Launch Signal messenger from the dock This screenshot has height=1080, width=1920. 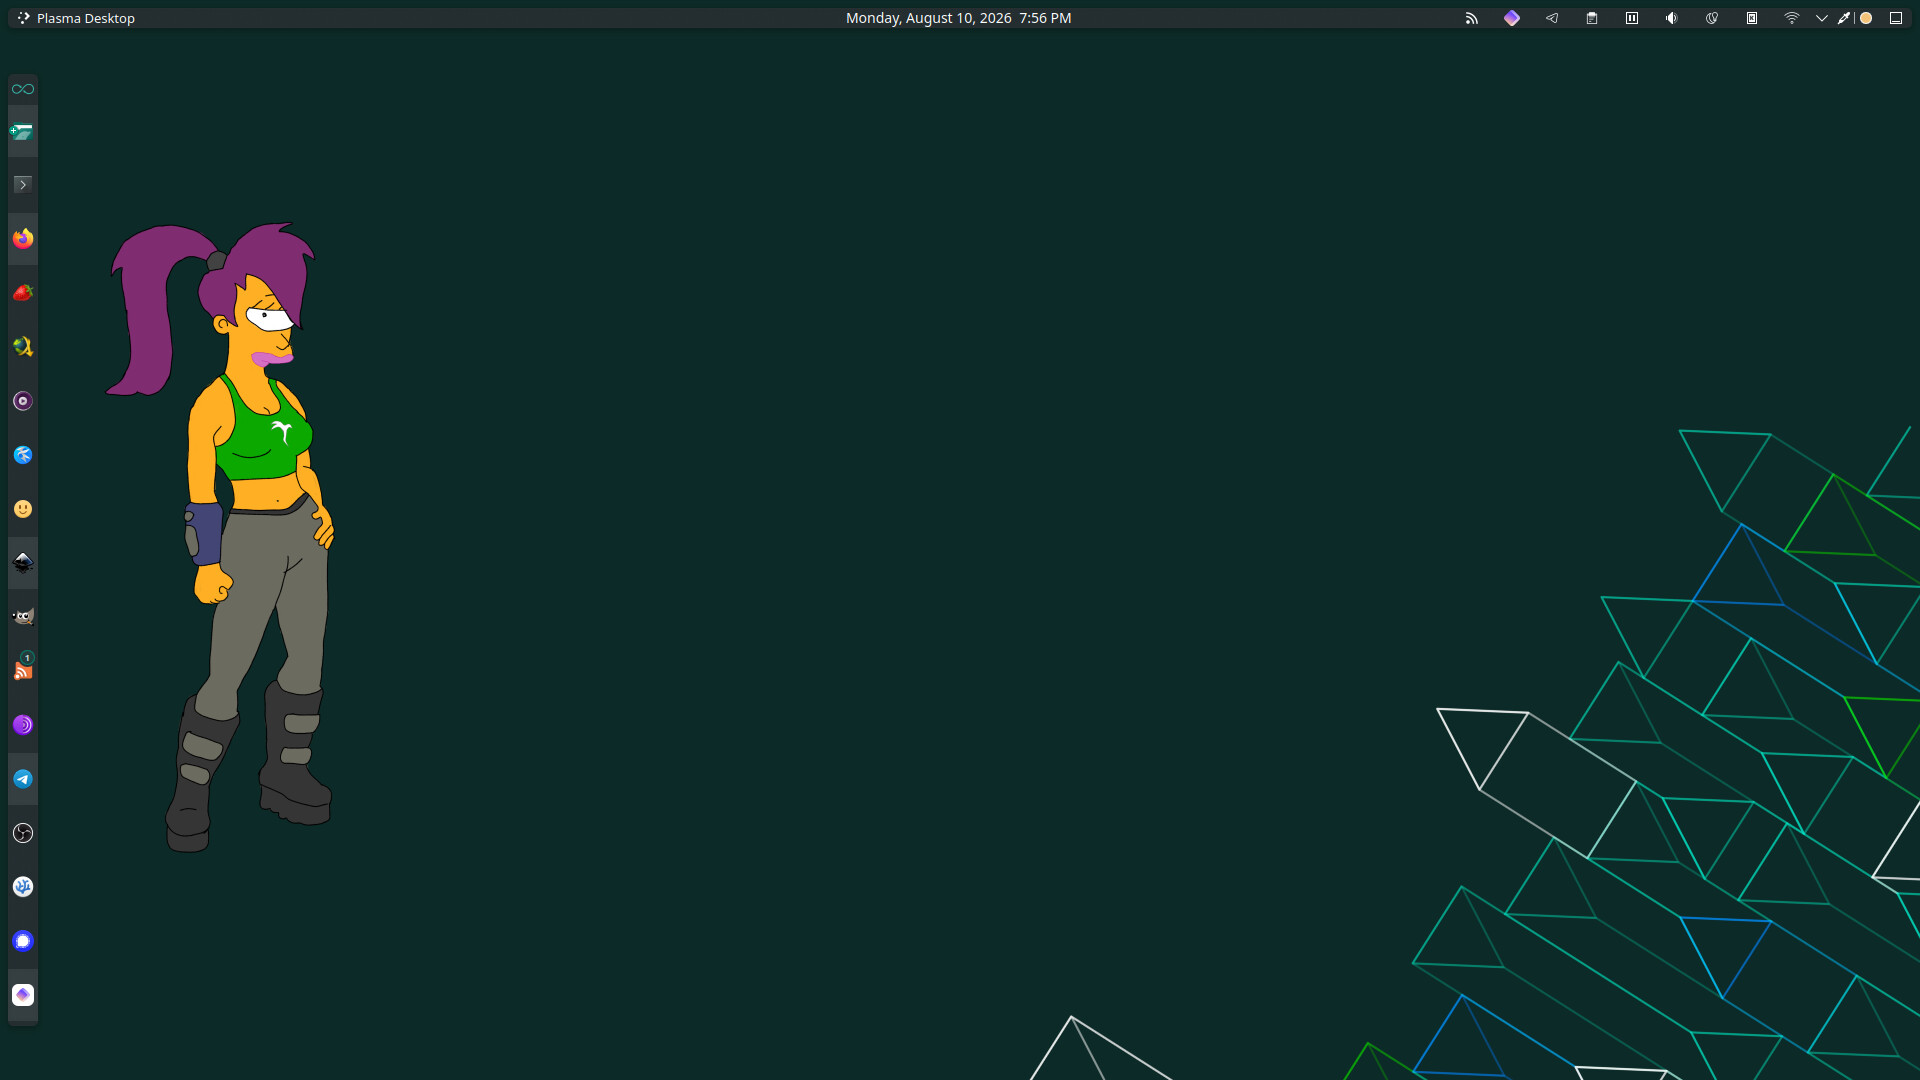23,941
